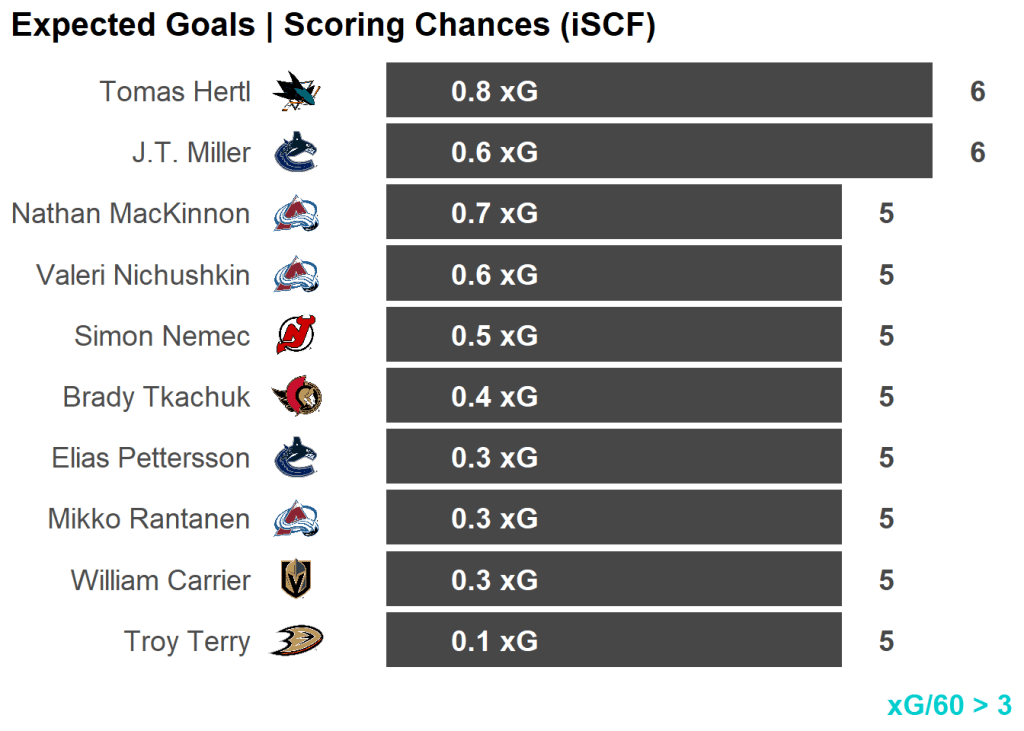The image size is (1024, 731).
Task: Select the Vegas Golden Knights logo
Action: (x=297, y=580)
